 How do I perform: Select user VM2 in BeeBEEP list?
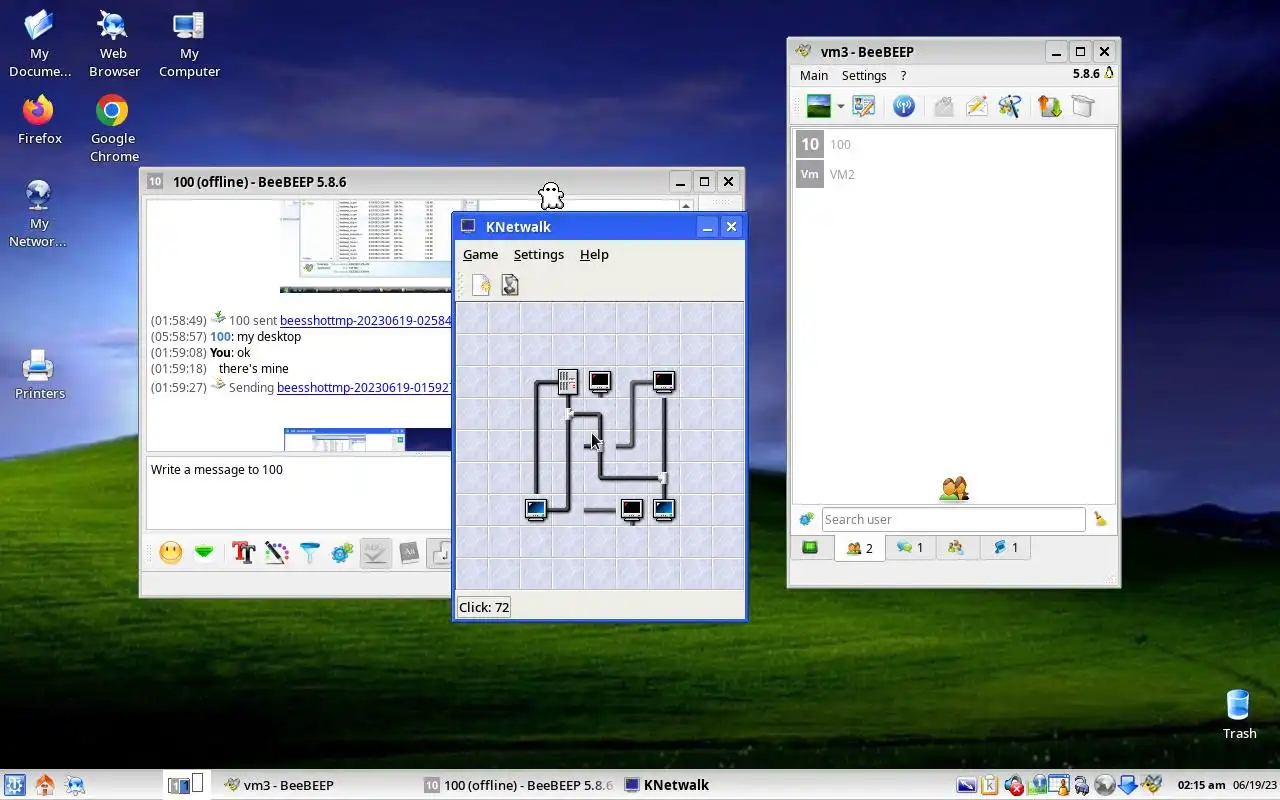[954, 174]
